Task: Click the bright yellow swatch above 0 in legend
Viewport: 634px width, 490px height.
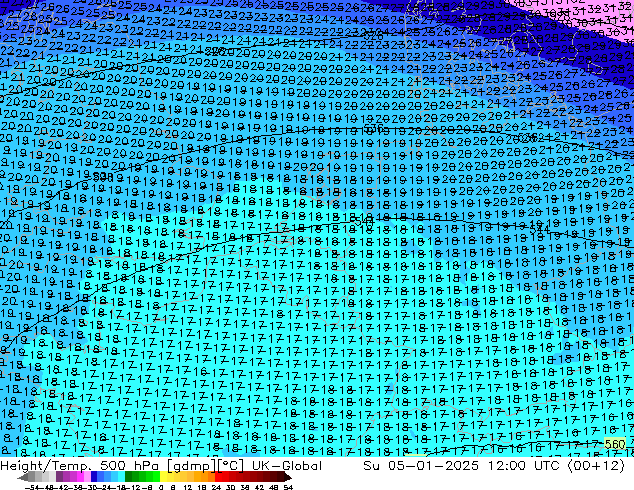Action: click(x=163, y=477)
